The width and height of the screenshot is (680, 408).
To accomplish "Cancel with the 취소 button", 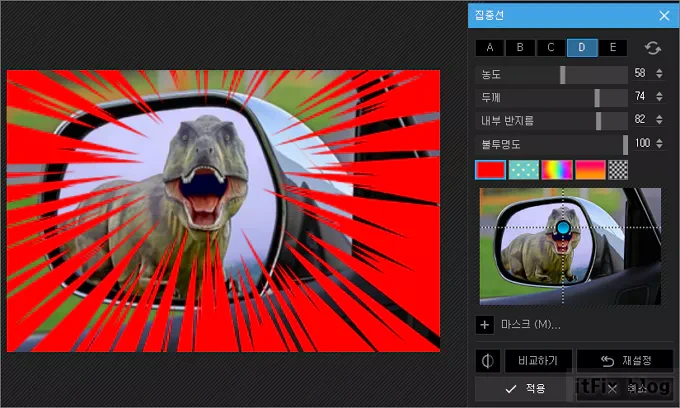I will click(625, 388).
